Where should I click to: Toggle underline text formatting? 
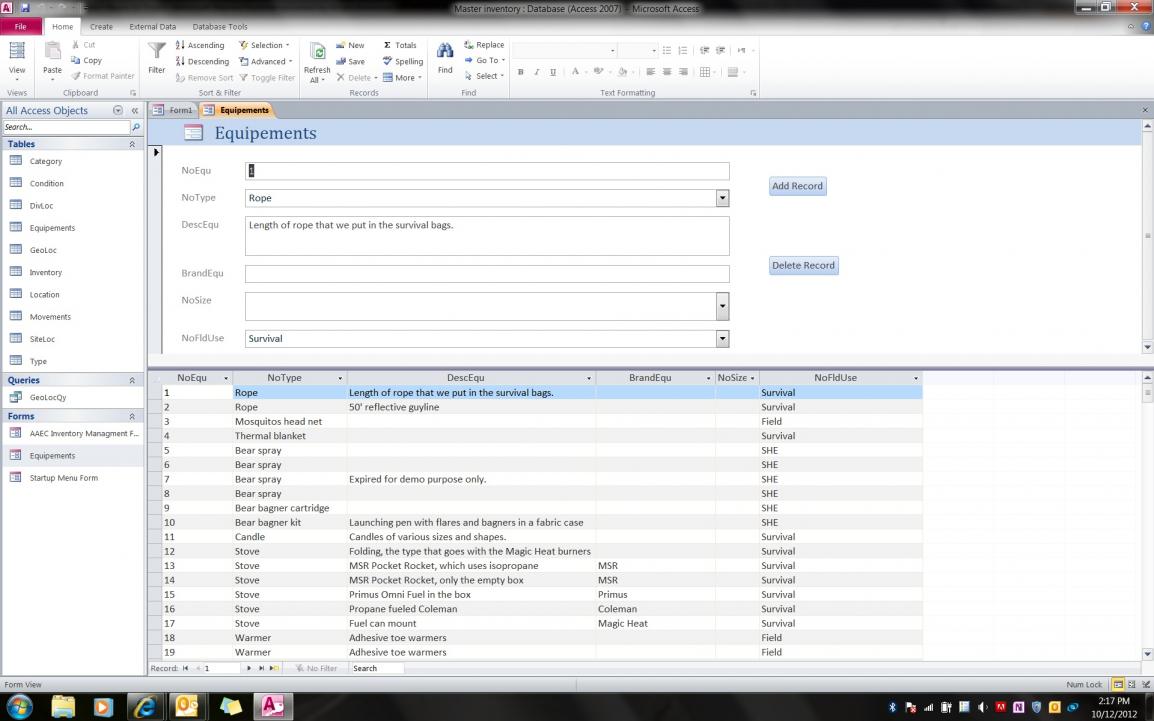click(x=553, y=72)
